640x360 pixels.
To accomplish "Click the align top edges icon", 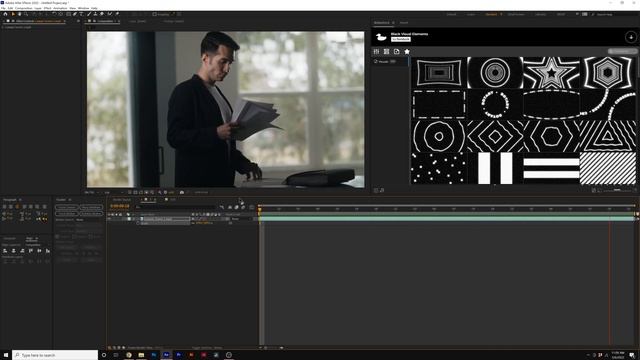I will point(31,251).
